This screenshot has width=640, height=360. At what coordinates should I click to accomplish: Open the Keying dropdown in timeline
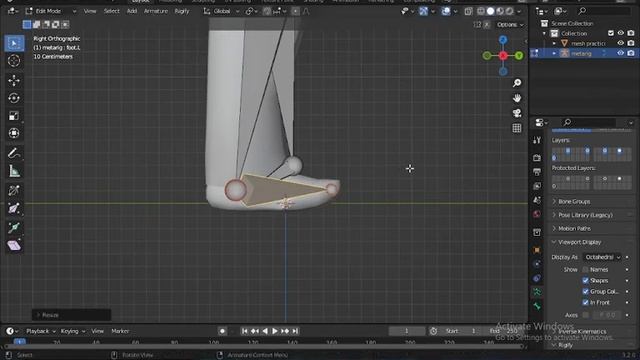coord(73,331)
